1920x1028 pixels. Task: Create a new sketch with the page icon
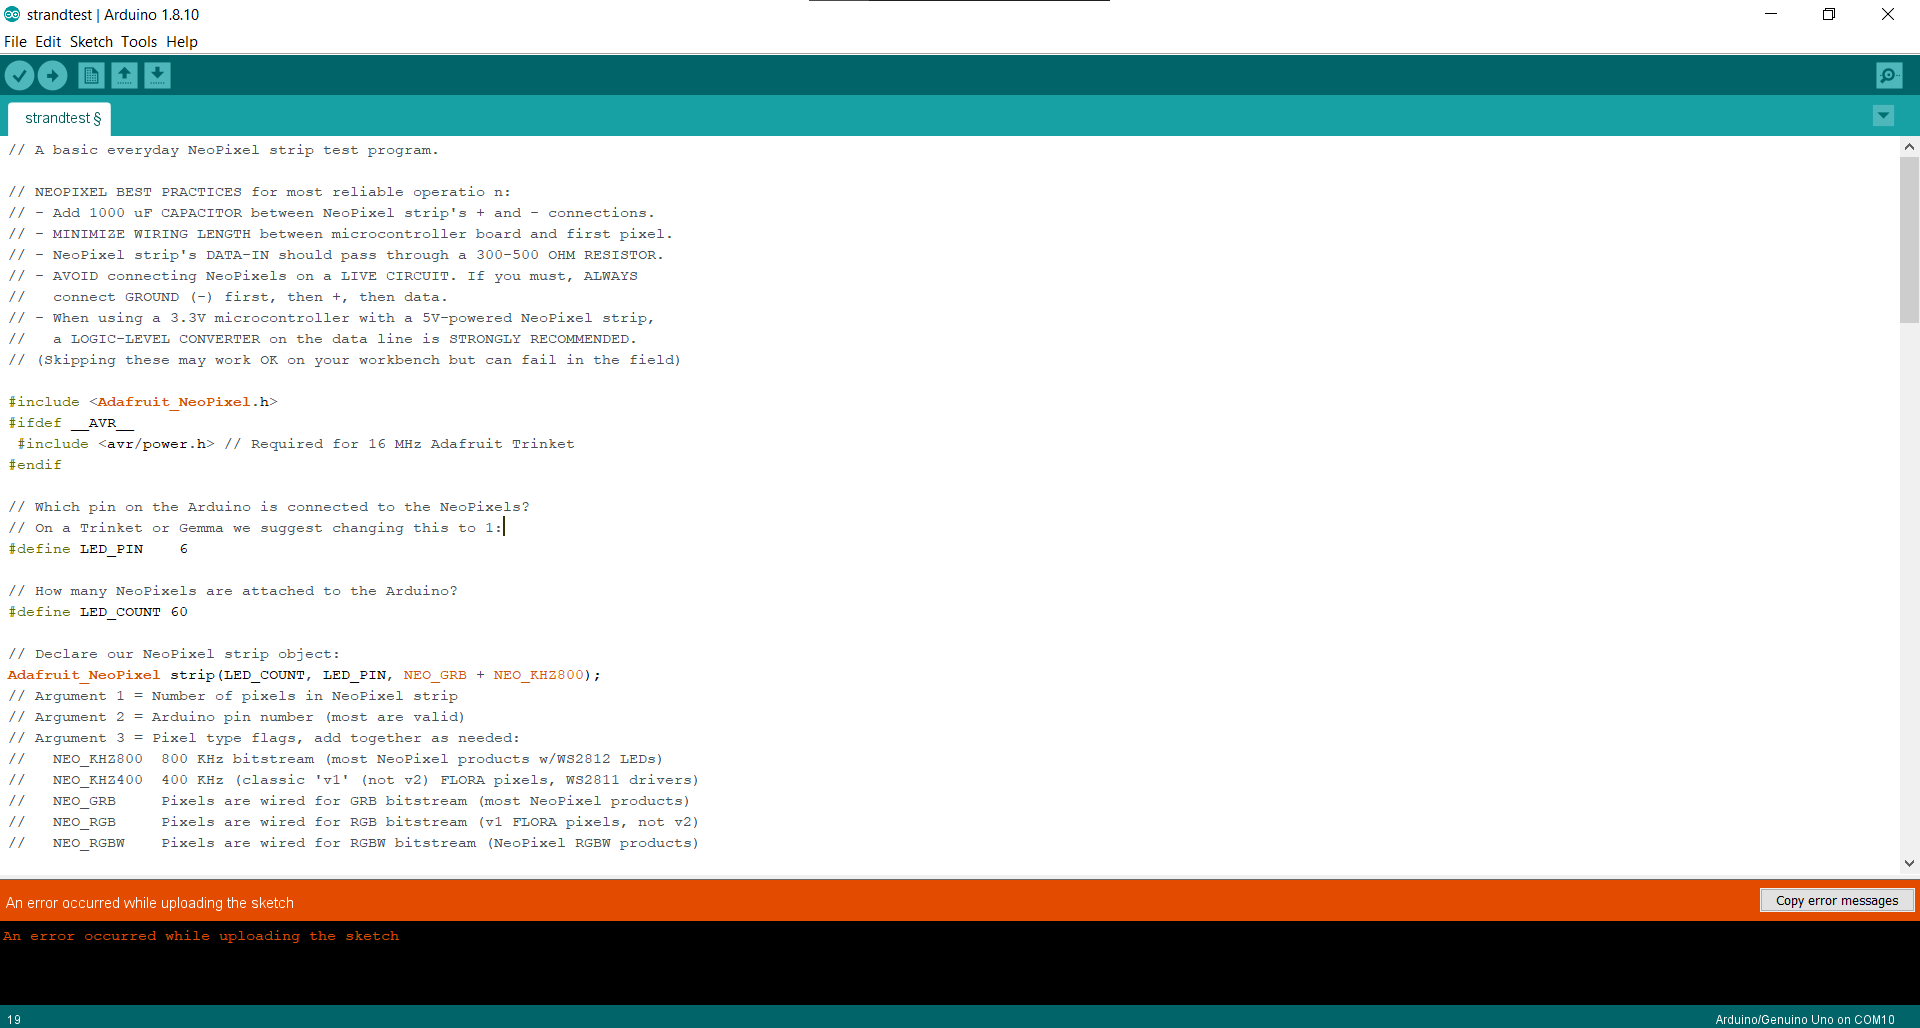[x=91, y=75]
